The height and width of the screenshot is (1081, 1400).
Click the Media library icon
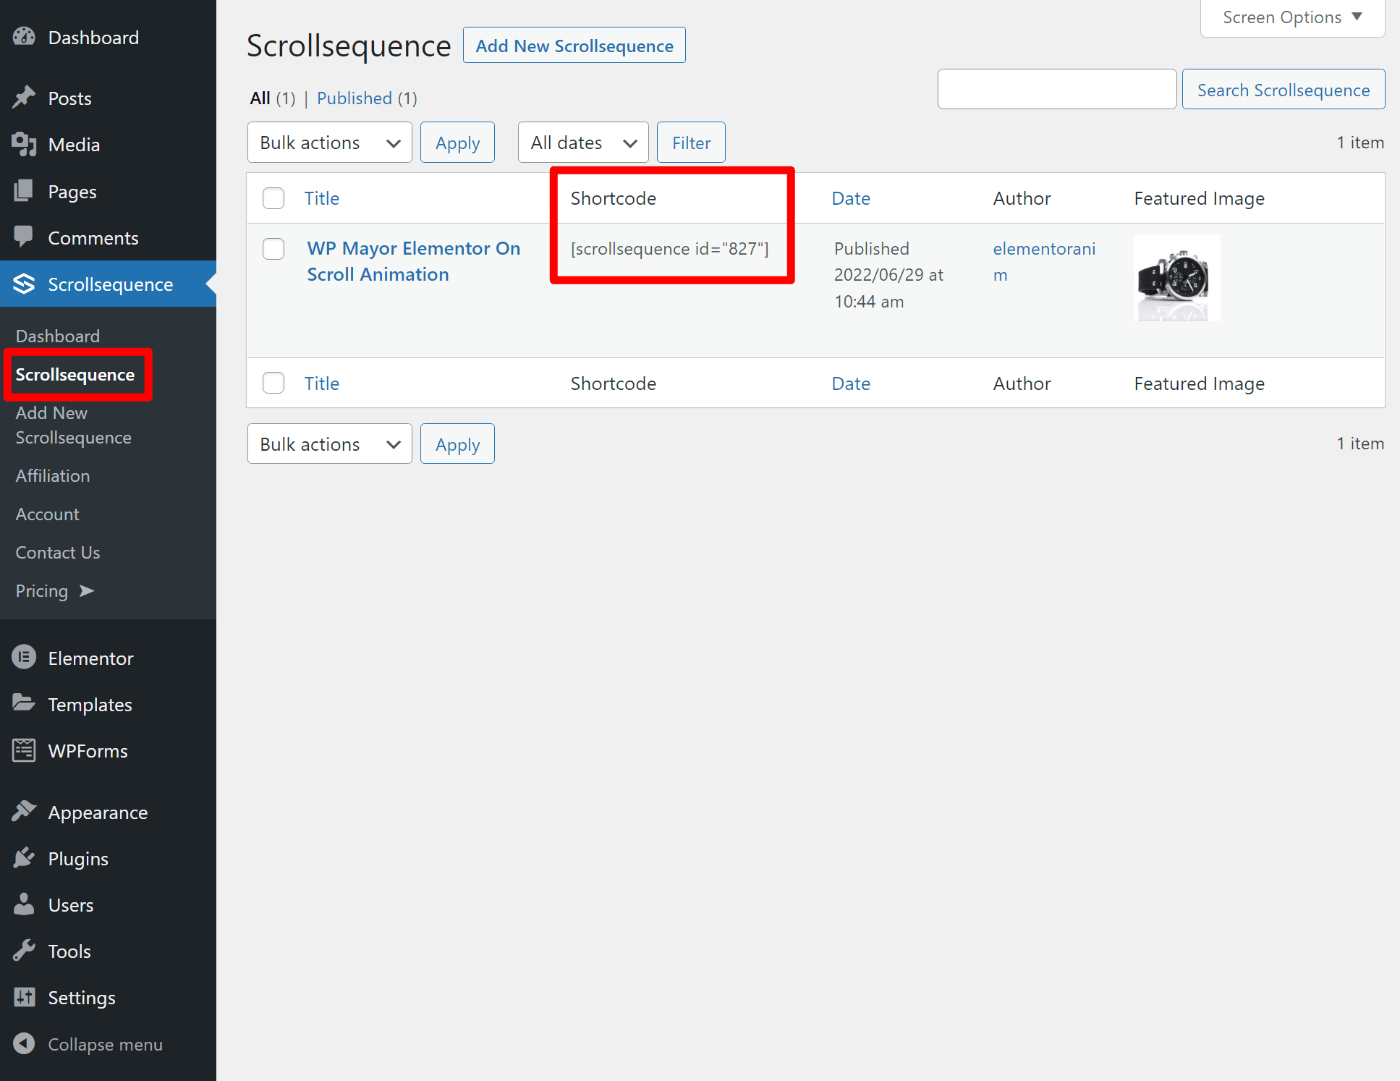24,144
